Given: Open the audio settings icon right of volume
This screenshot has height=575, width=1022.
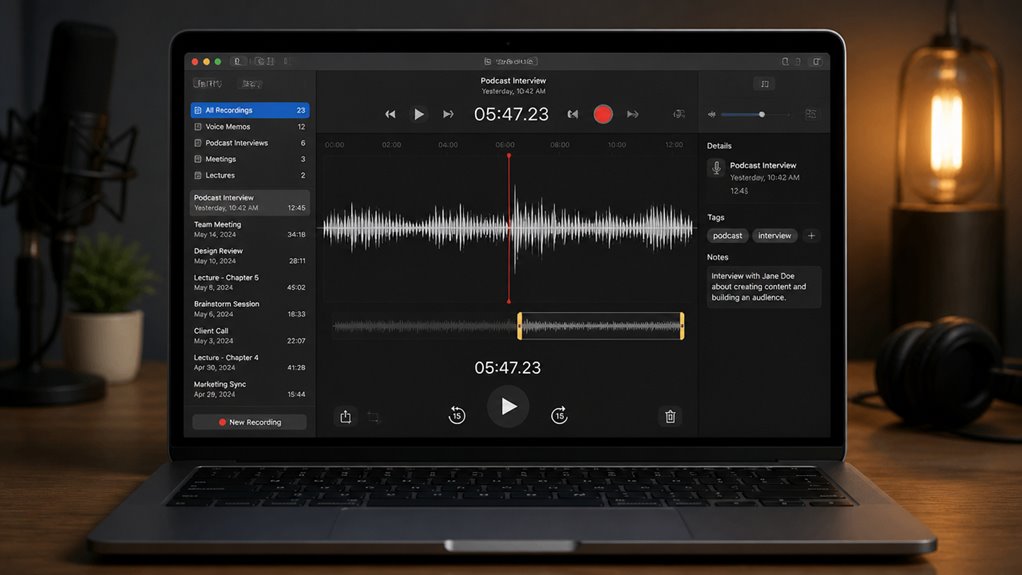Looking at the screenshot, I should pos(811,114).
